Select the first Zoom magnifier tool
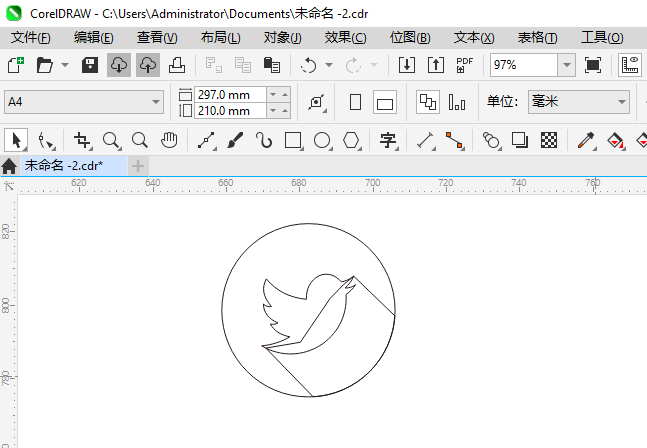Image resolution: width=647 pixels, height=448 pixels. pos(111,140)
